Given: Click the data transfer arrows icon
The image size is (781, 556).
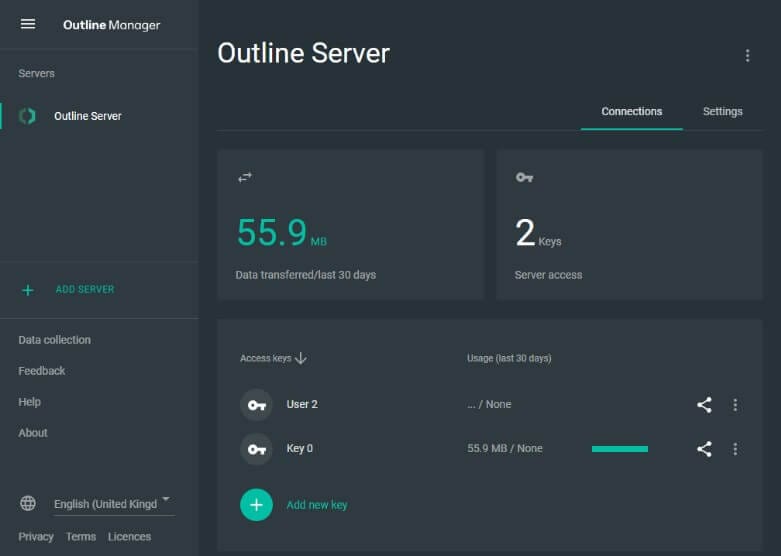Looking at the screenshot, I should (245, 177).
